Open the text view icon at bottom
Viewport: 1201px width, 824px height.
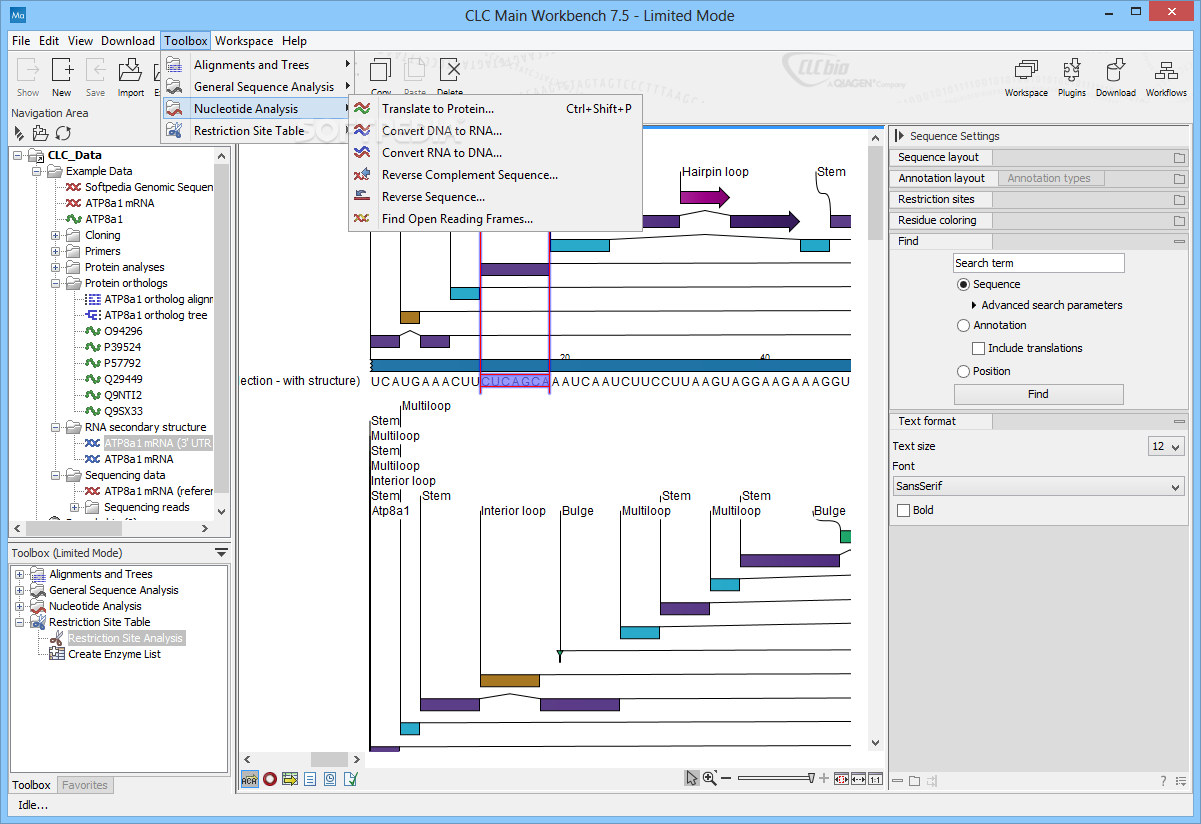[310, 779]
